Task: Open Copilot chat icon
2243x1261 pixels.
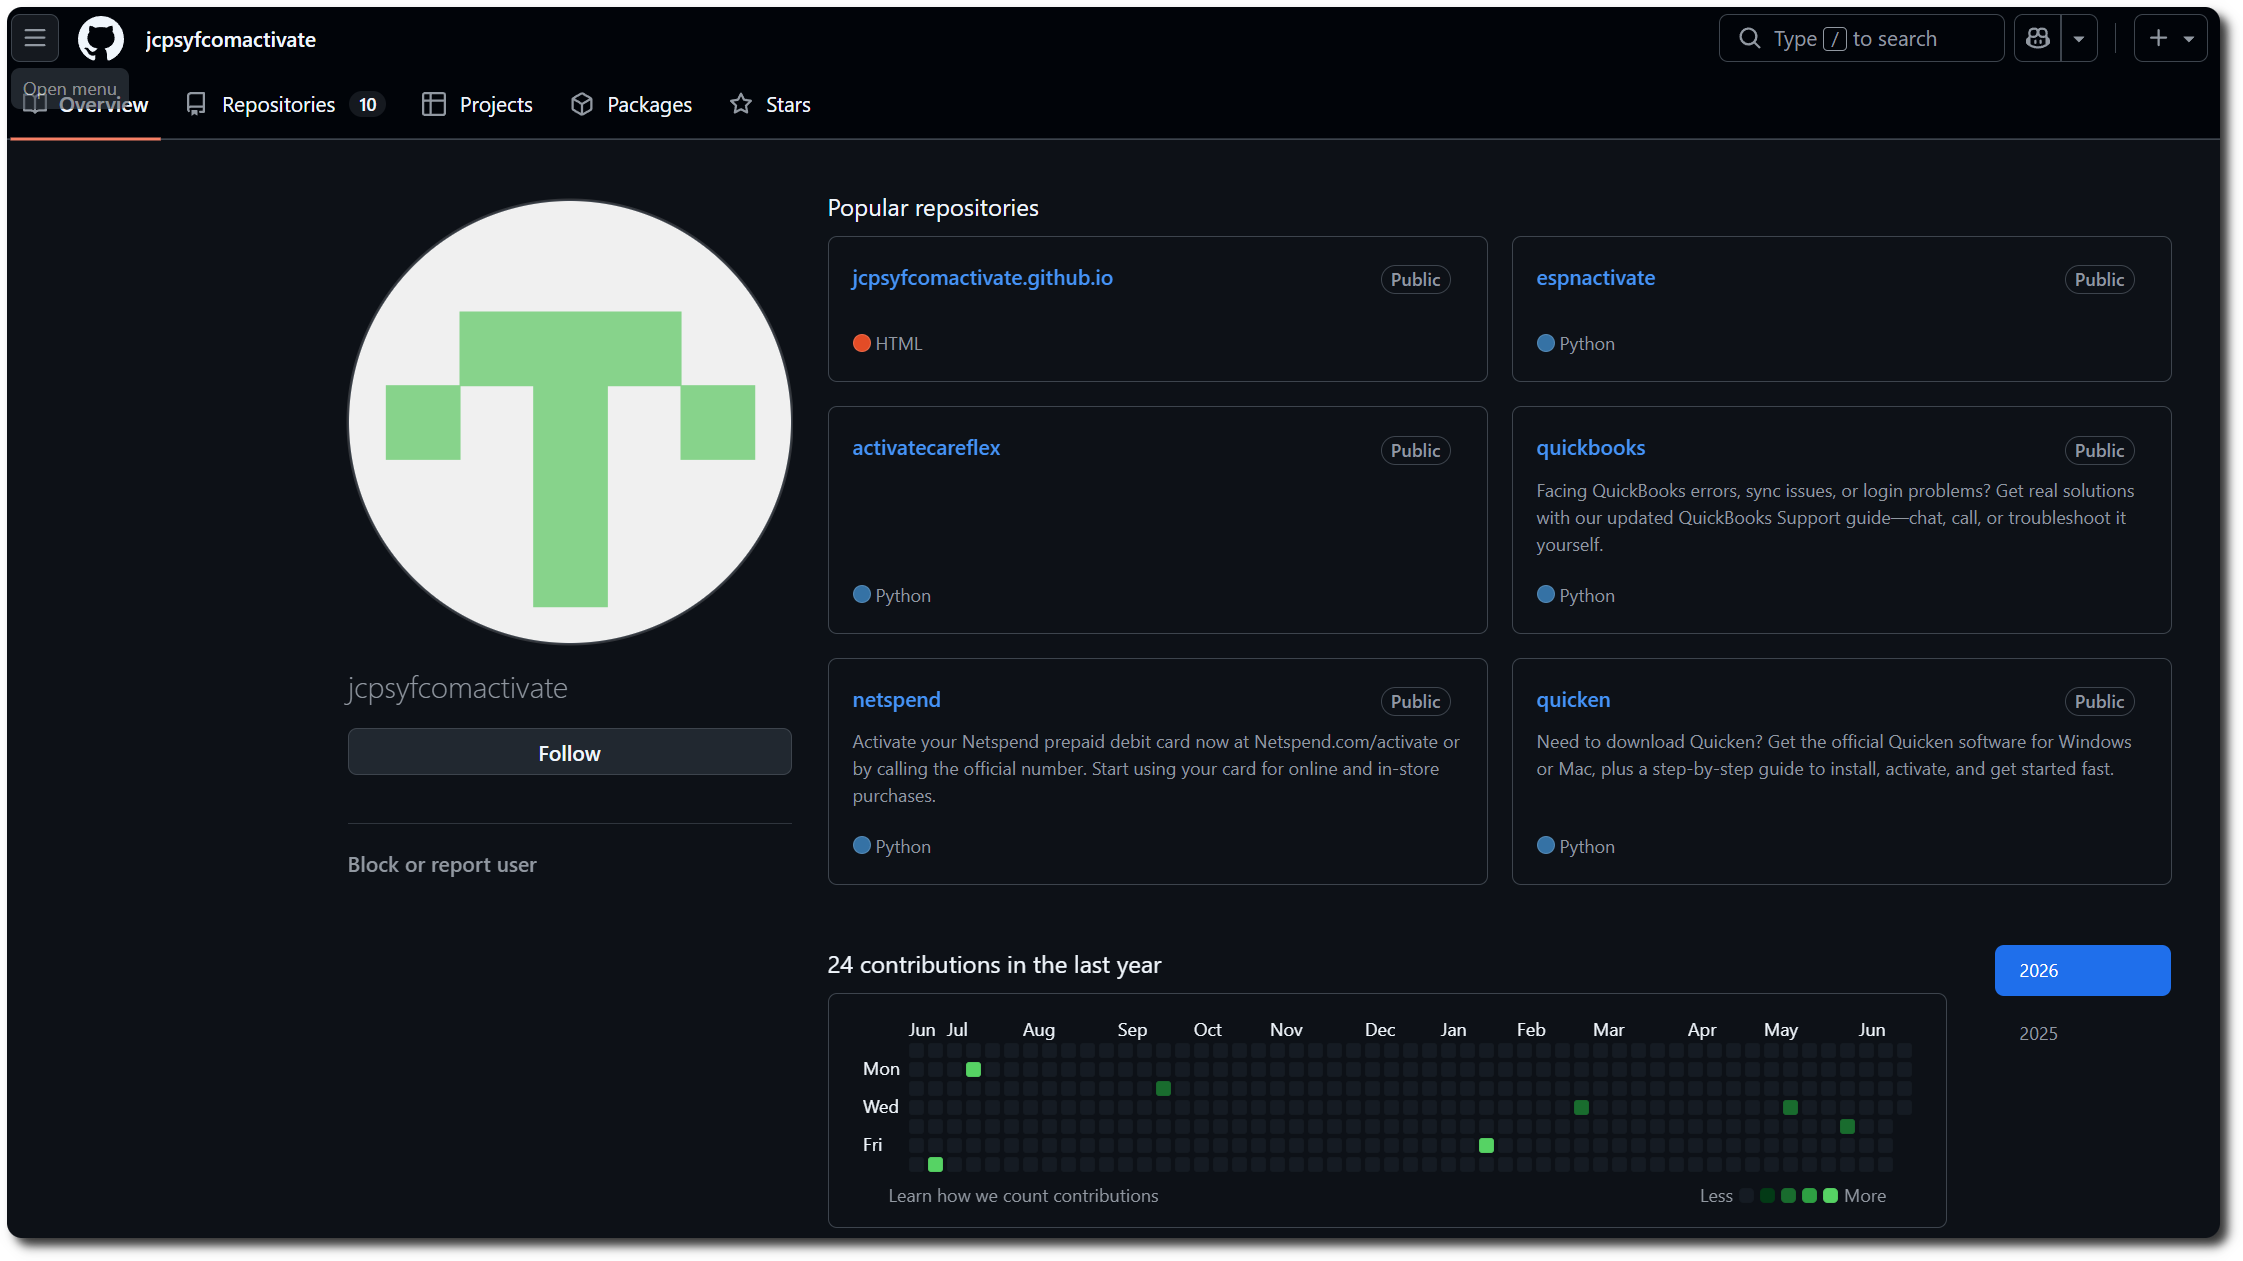Action: (x=2037, y=38)
